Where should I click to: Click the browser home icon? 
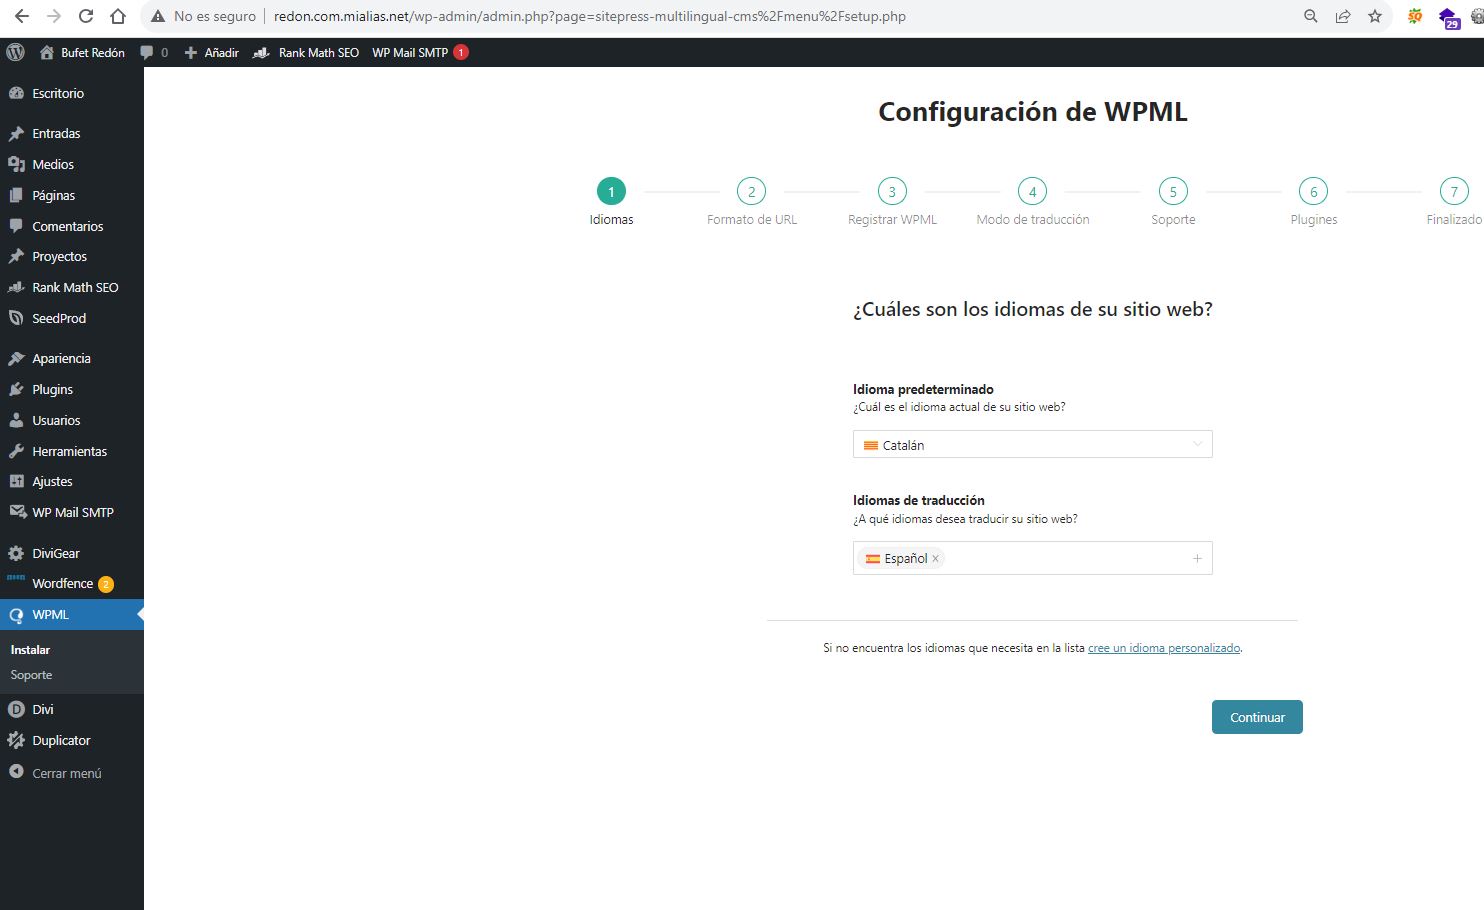point(118,16)
